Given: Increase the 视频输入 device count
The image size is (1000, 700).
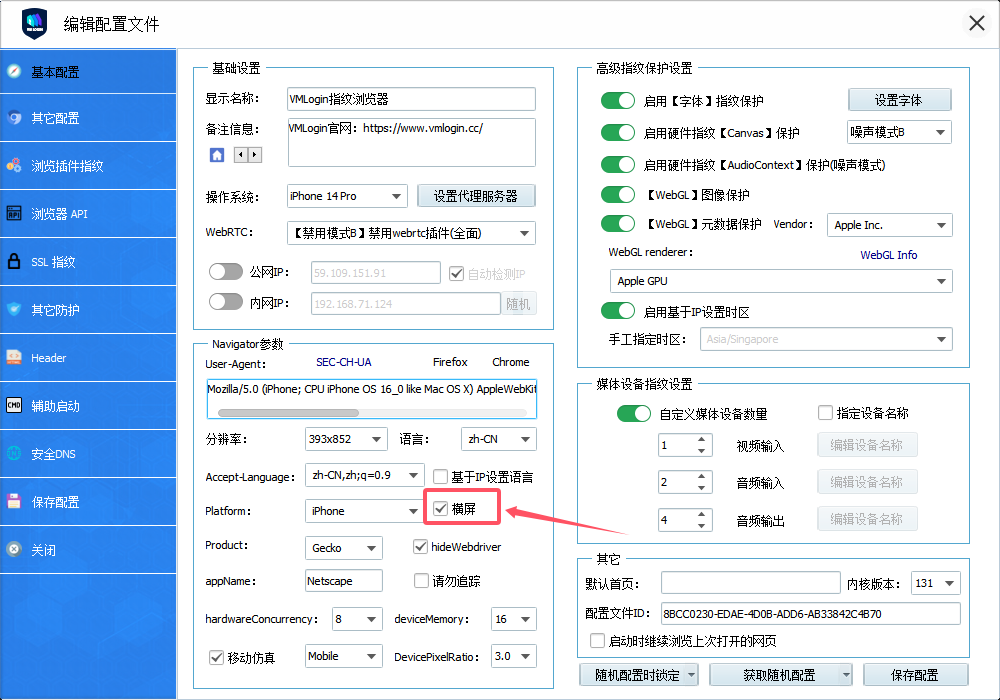Looking at the screenshot, I should click(x=702, y=439).
